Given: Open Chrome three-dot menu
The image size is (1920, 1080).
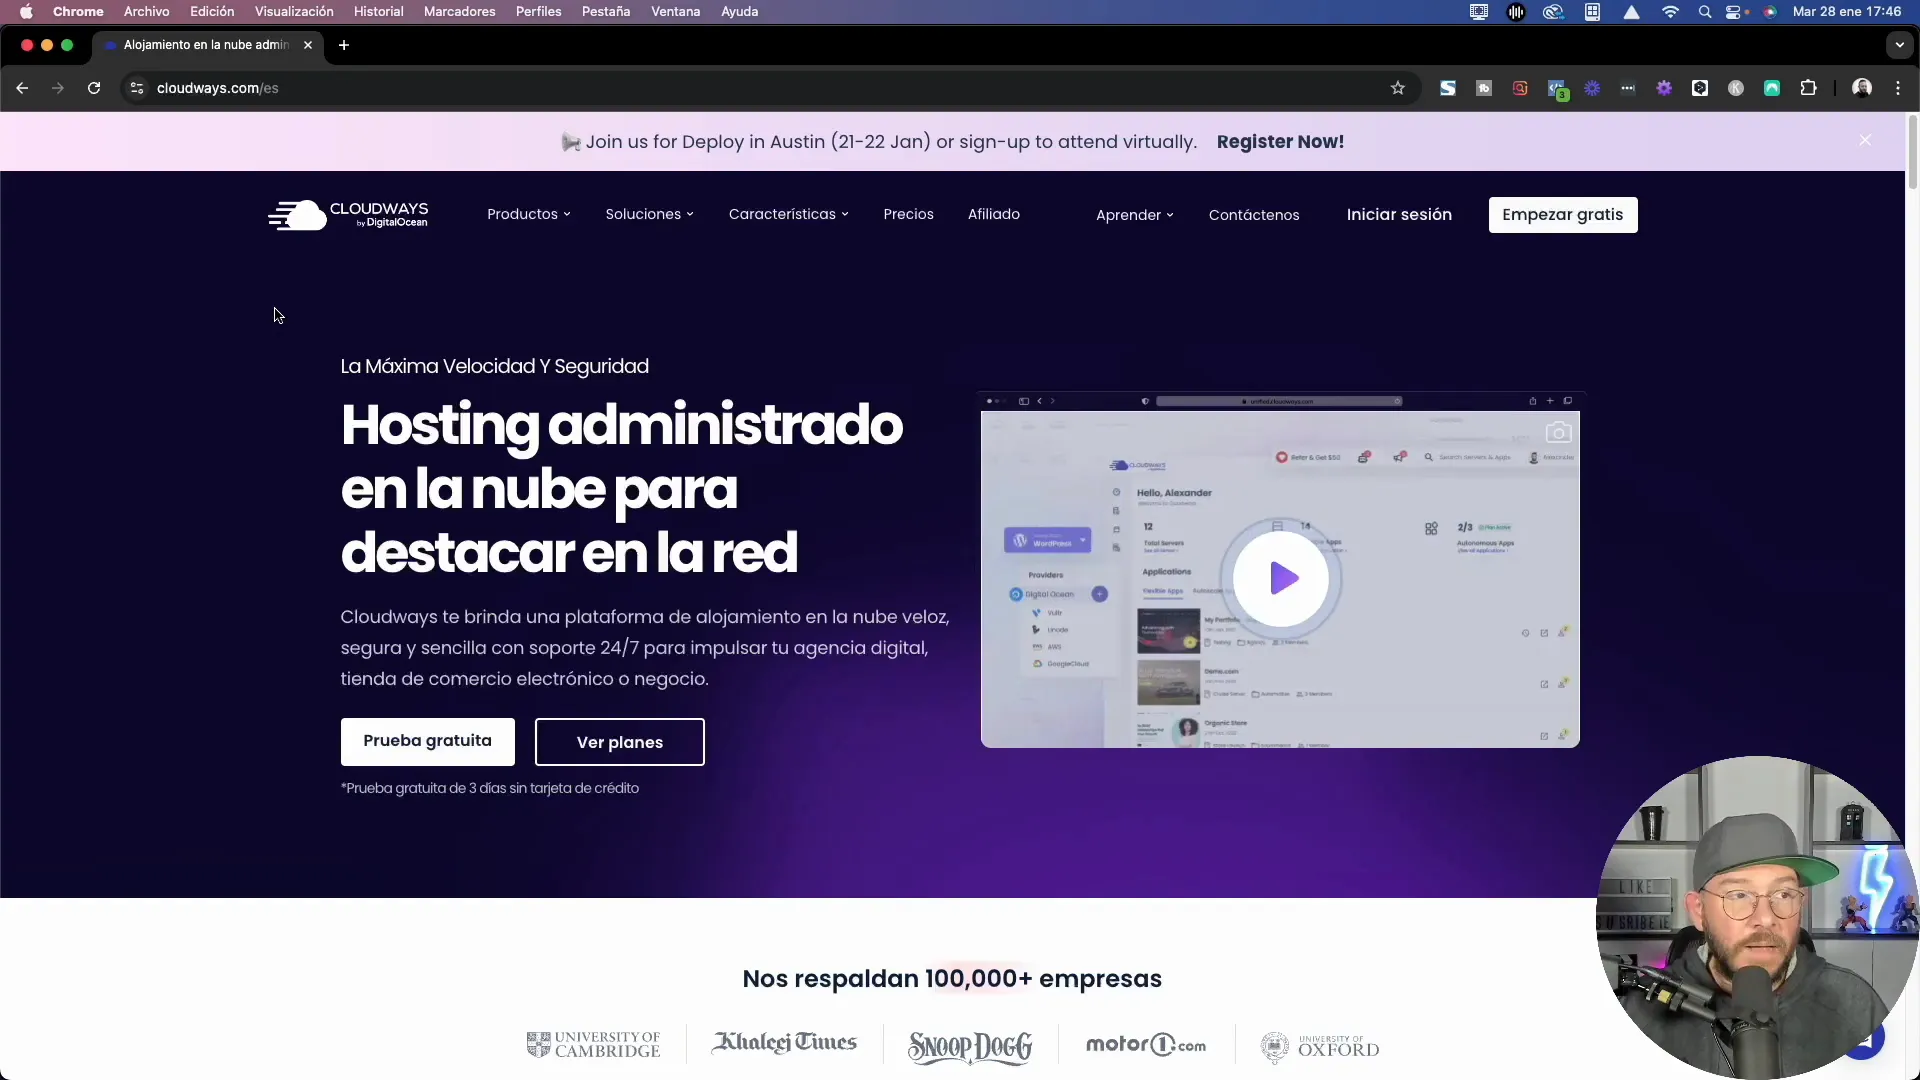Looking at the screenshot, I should tap(1898, 88).
